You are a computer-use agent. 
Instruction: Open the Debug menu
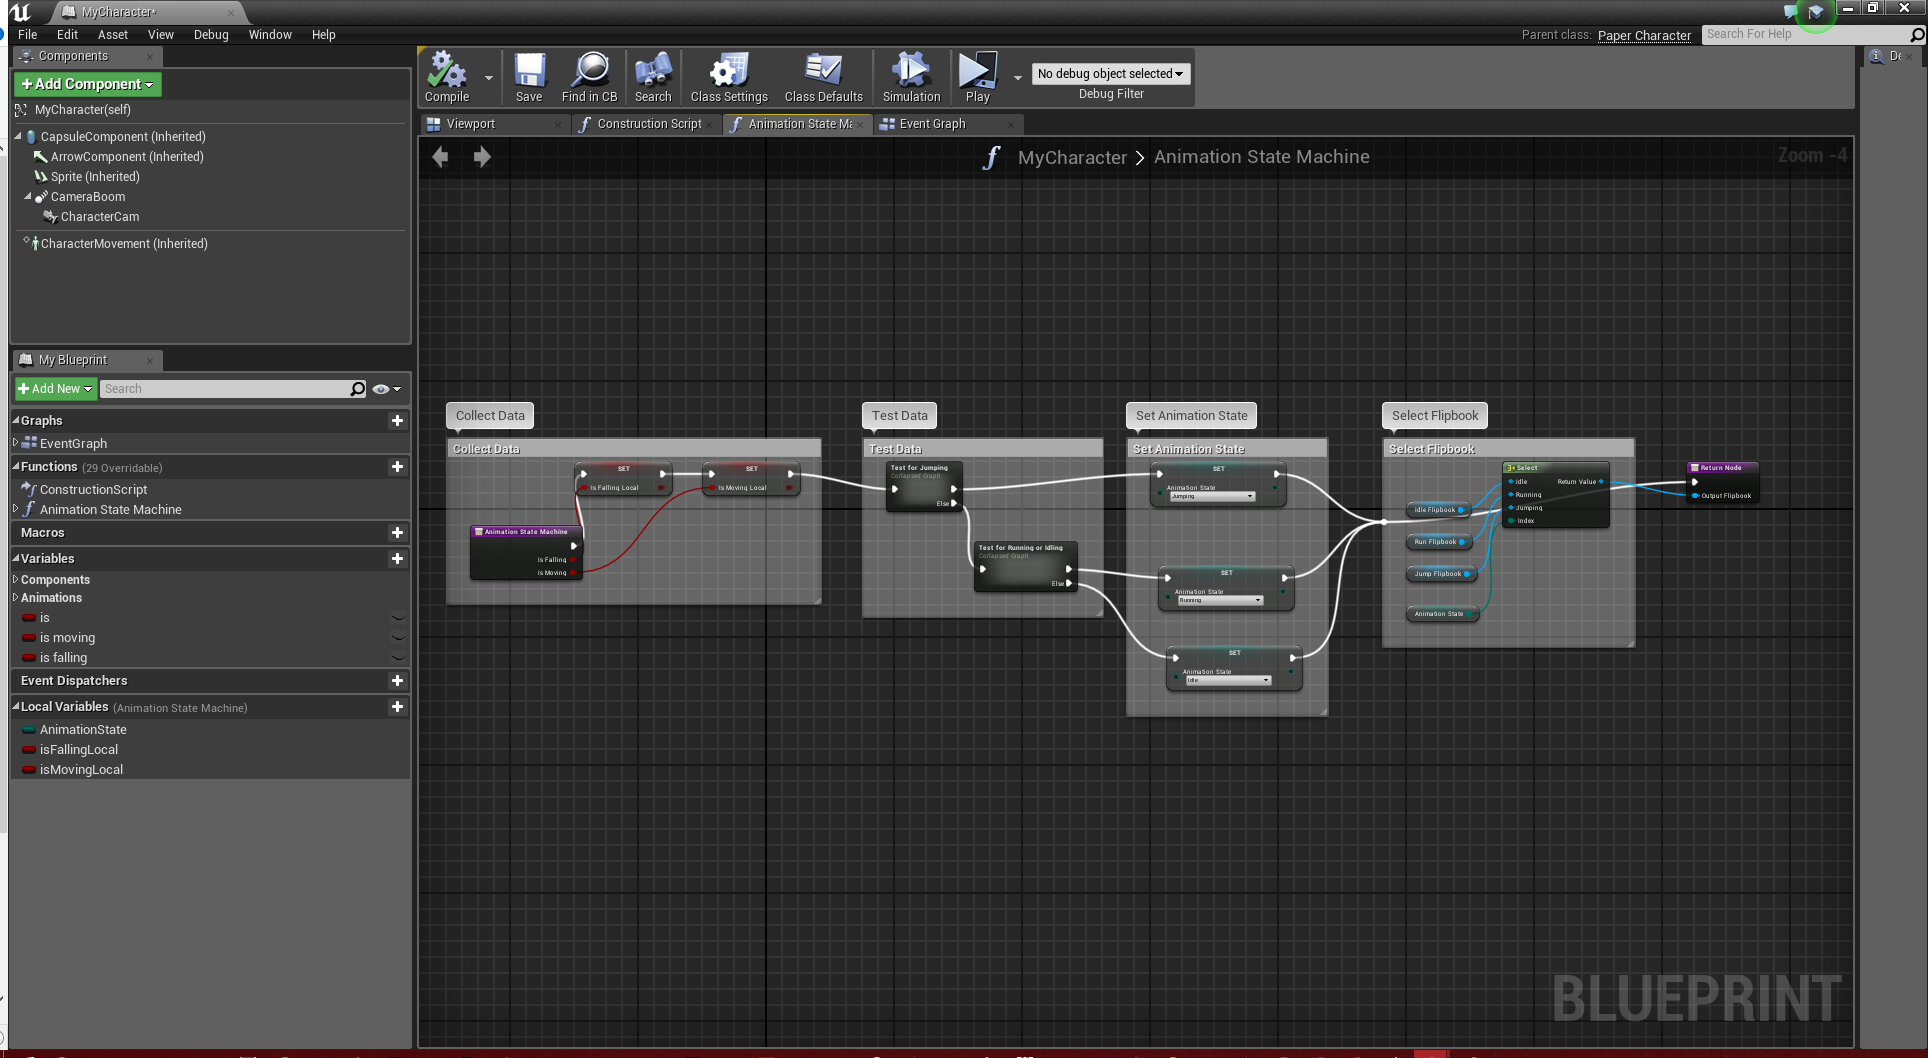[211, 34]
